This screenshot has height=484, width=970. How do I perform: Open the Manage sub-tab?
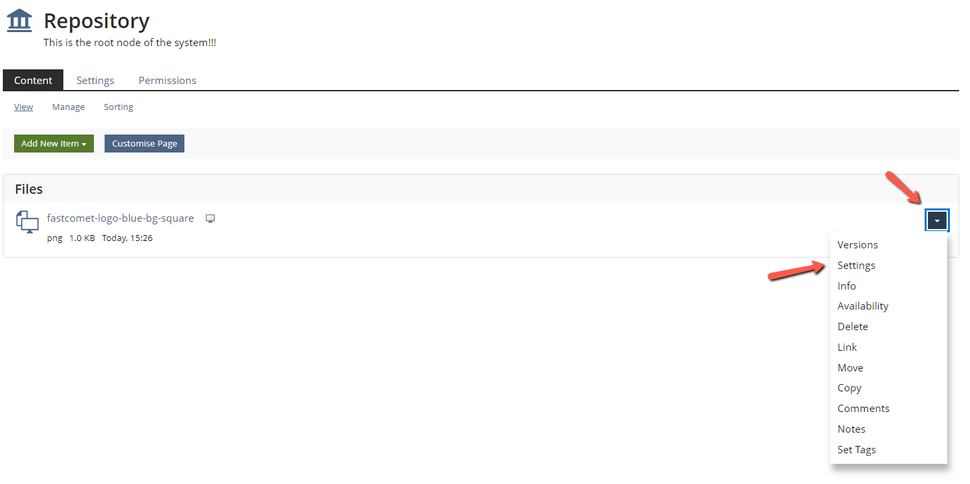tap(68, 107)
